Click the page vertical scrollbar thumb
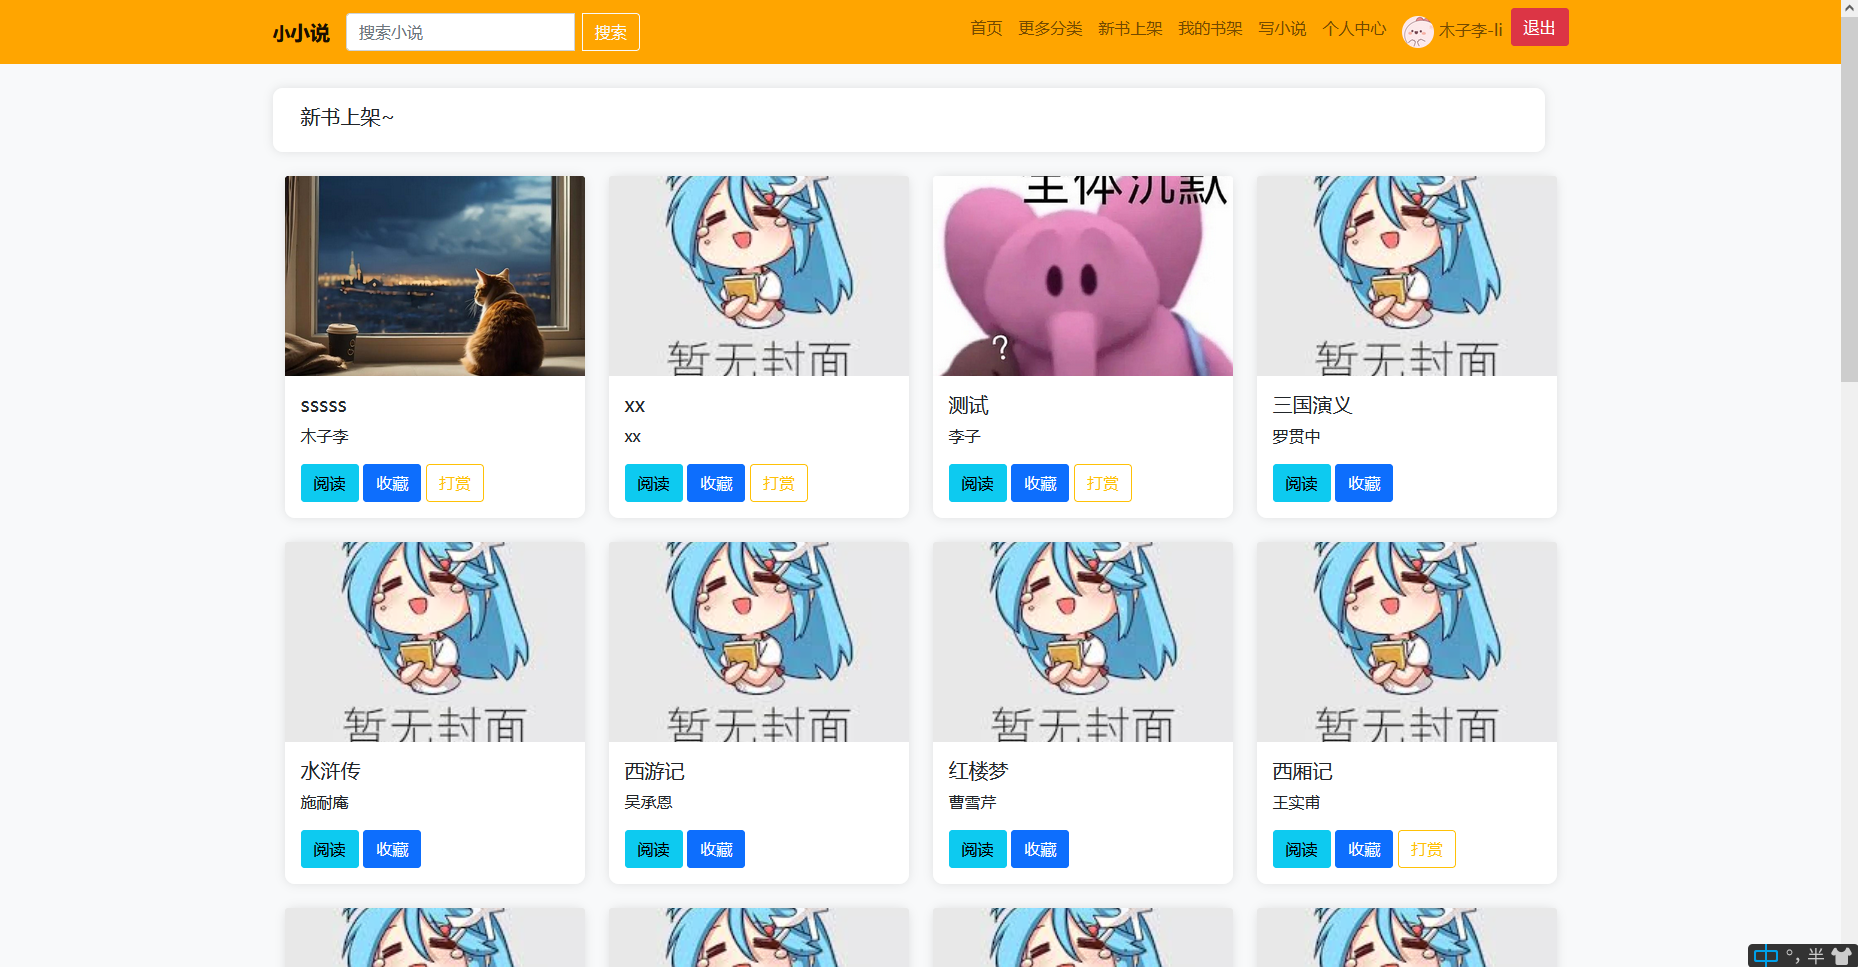Image resolution: width=1858 pixels, height=967 pixels. [1849, 199]
